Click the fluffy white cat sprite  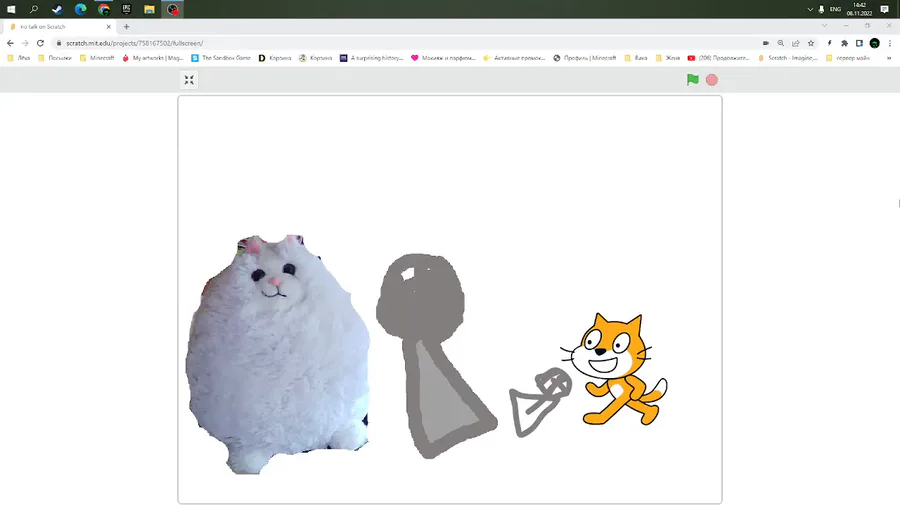pyautogui.click(x=278, y=354)
